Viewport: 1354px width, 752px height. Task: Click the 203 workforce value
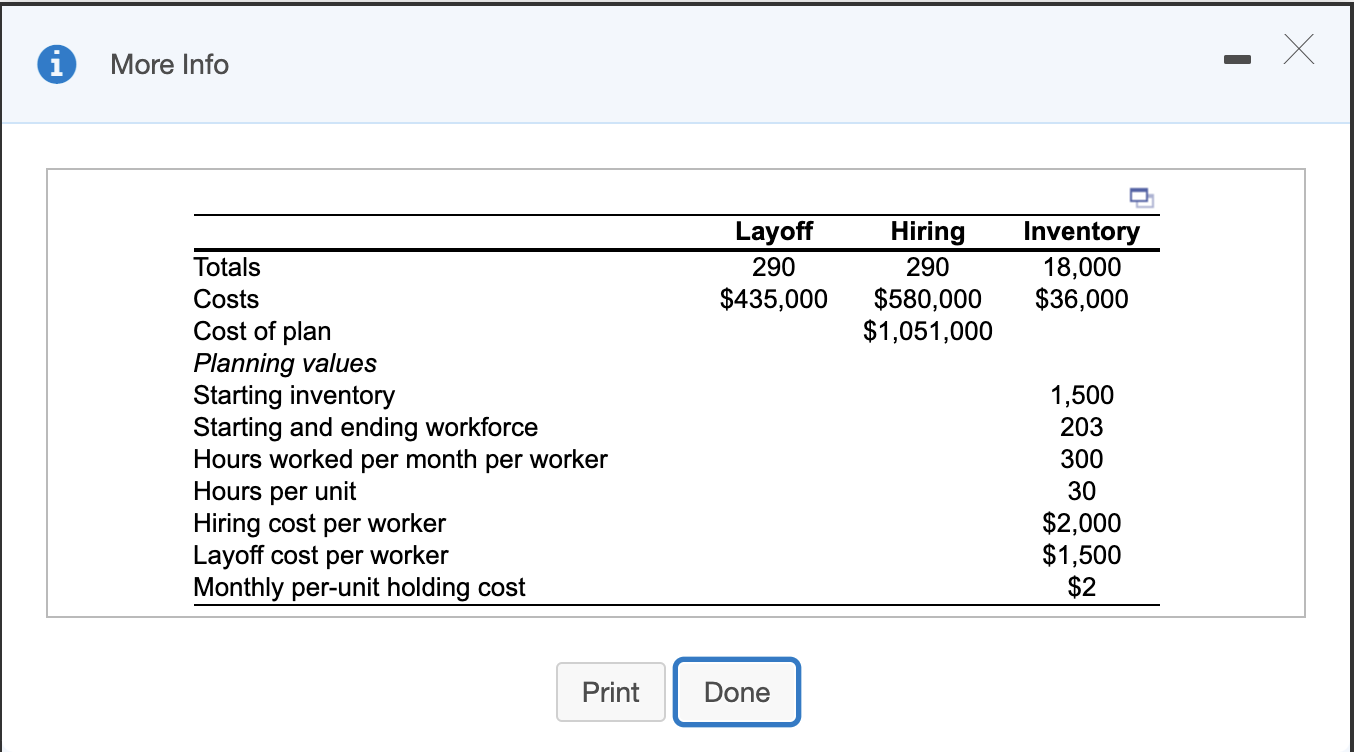coord(1082,427)
